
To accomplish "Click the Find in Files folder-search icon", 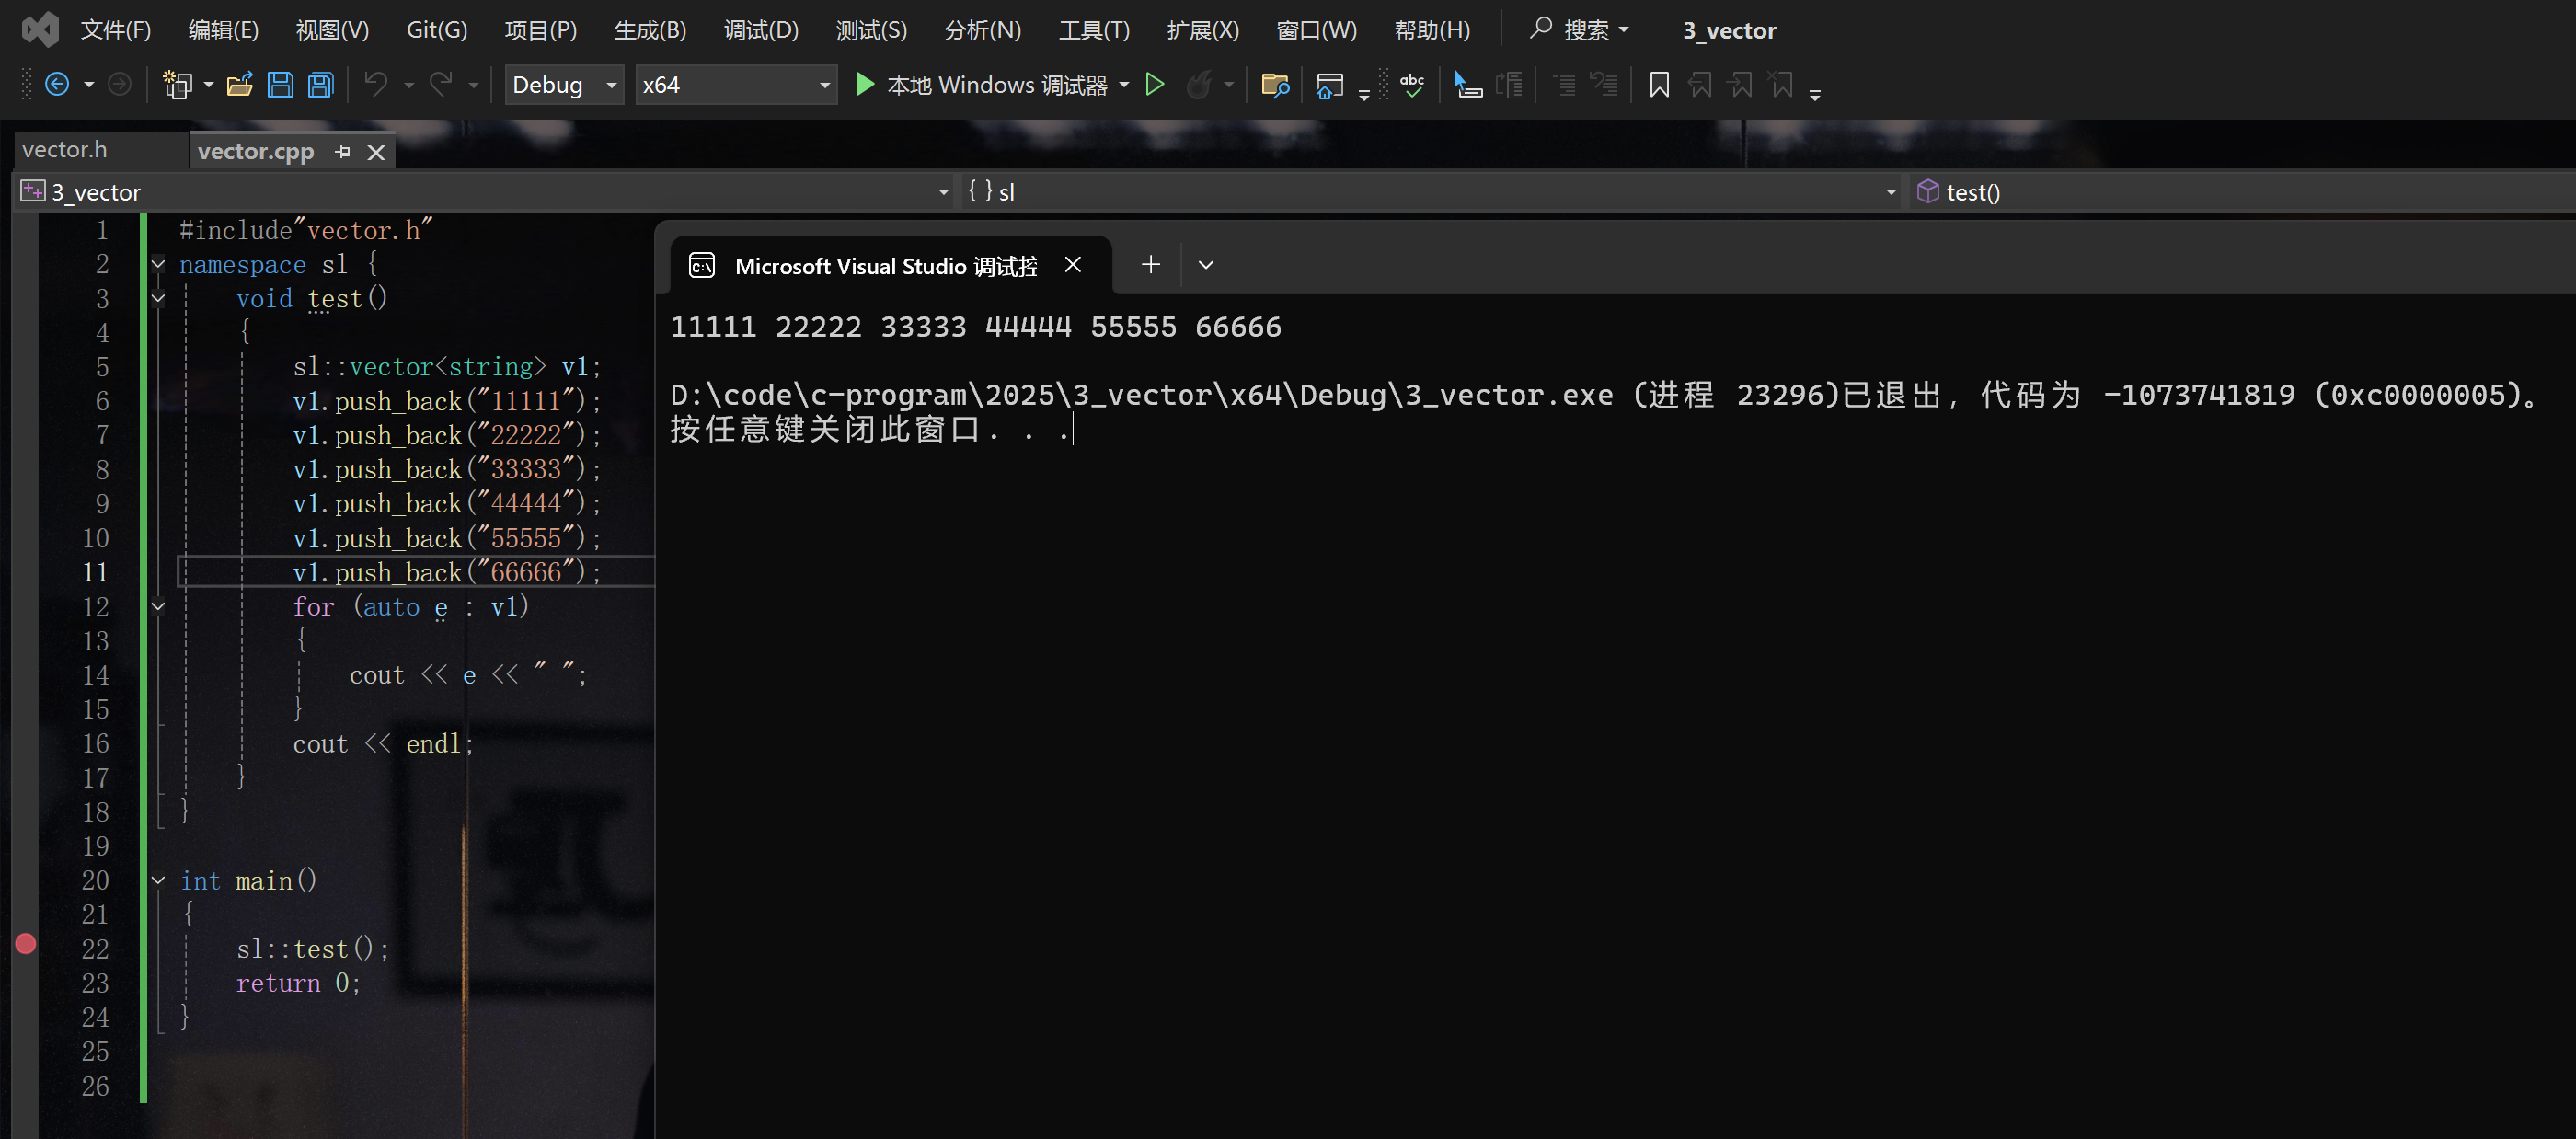I will 1275,85.
